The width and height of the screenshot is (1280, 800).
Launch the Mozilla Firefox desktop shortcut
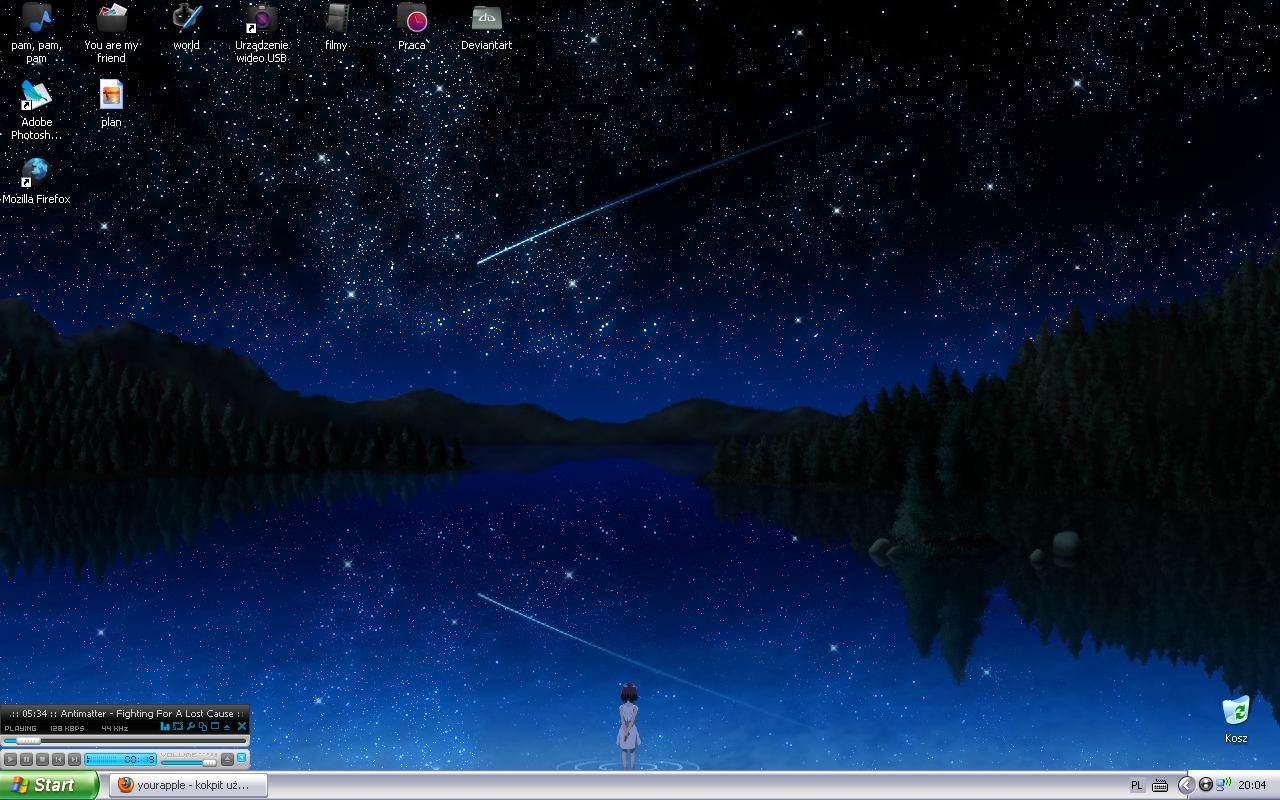(x=36, y=180)
